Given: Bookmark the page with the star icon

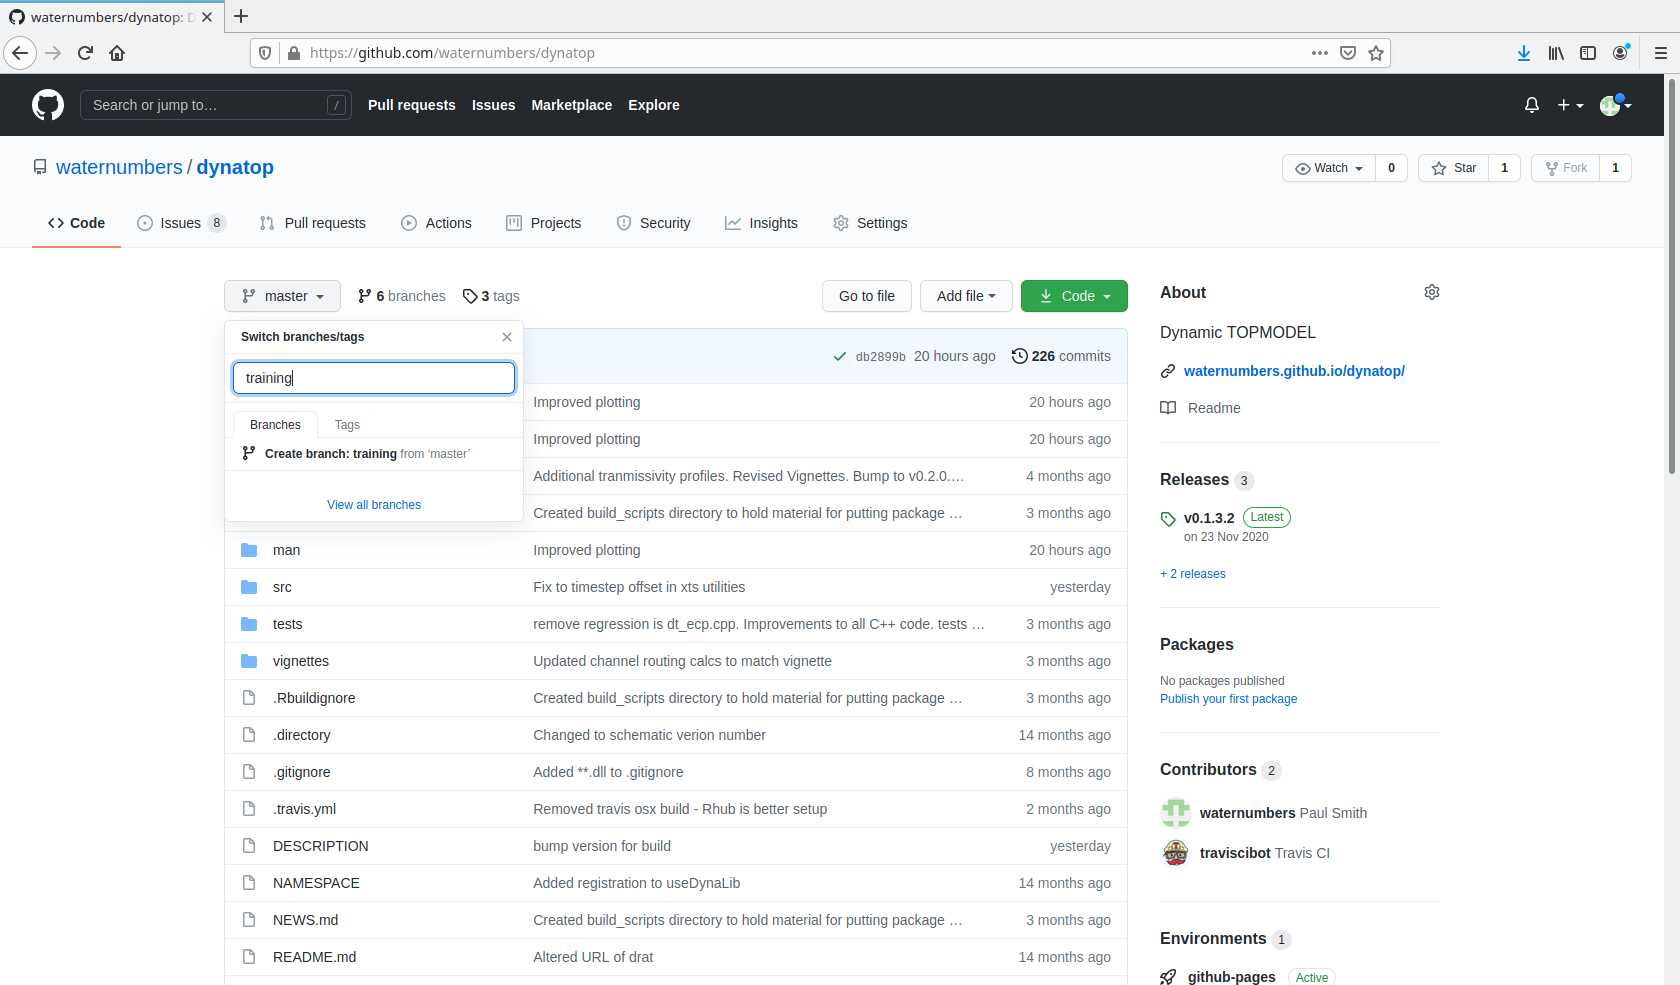Looking at the screenshot, I should [1376, 53].
